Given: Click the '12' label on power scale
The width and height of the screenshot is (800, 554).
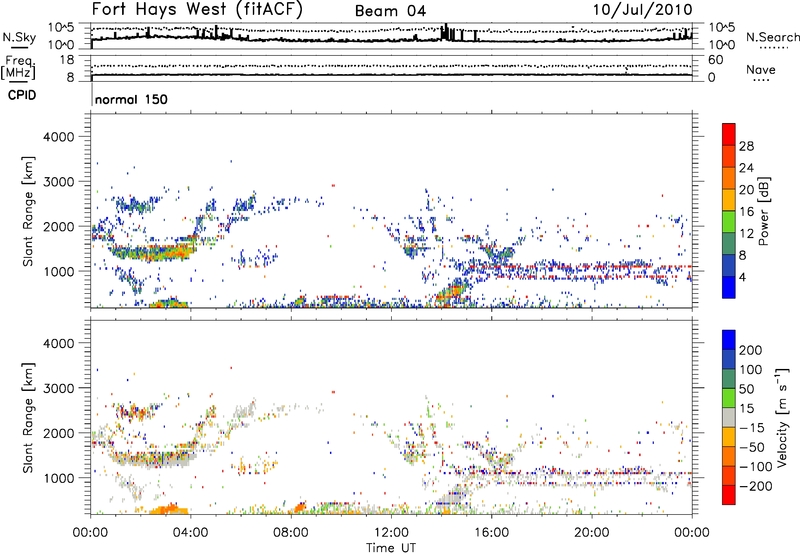Looking at the screenshot, I should point(746,234).
